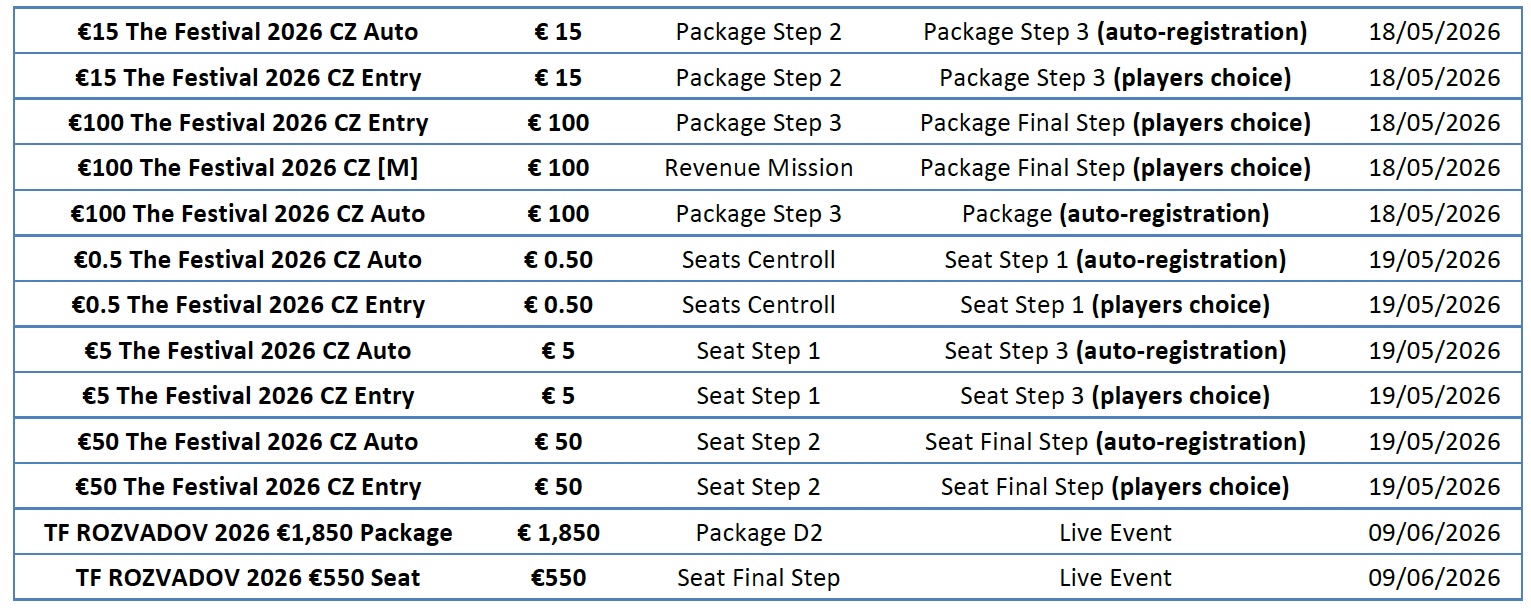The height and width of the screenshot is (615, 1531).
Task: Select the €100 The Festival 2026 CZ [M] cell
Action: coord(248,169)
